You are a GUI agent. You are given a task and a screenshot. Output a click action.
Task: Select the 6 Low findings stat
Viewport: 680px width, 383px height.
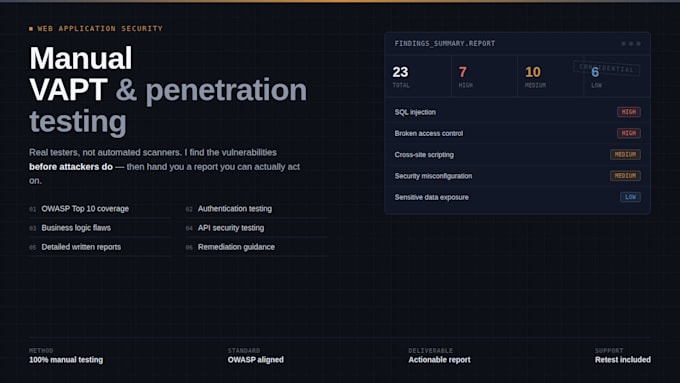pos(617,76)
